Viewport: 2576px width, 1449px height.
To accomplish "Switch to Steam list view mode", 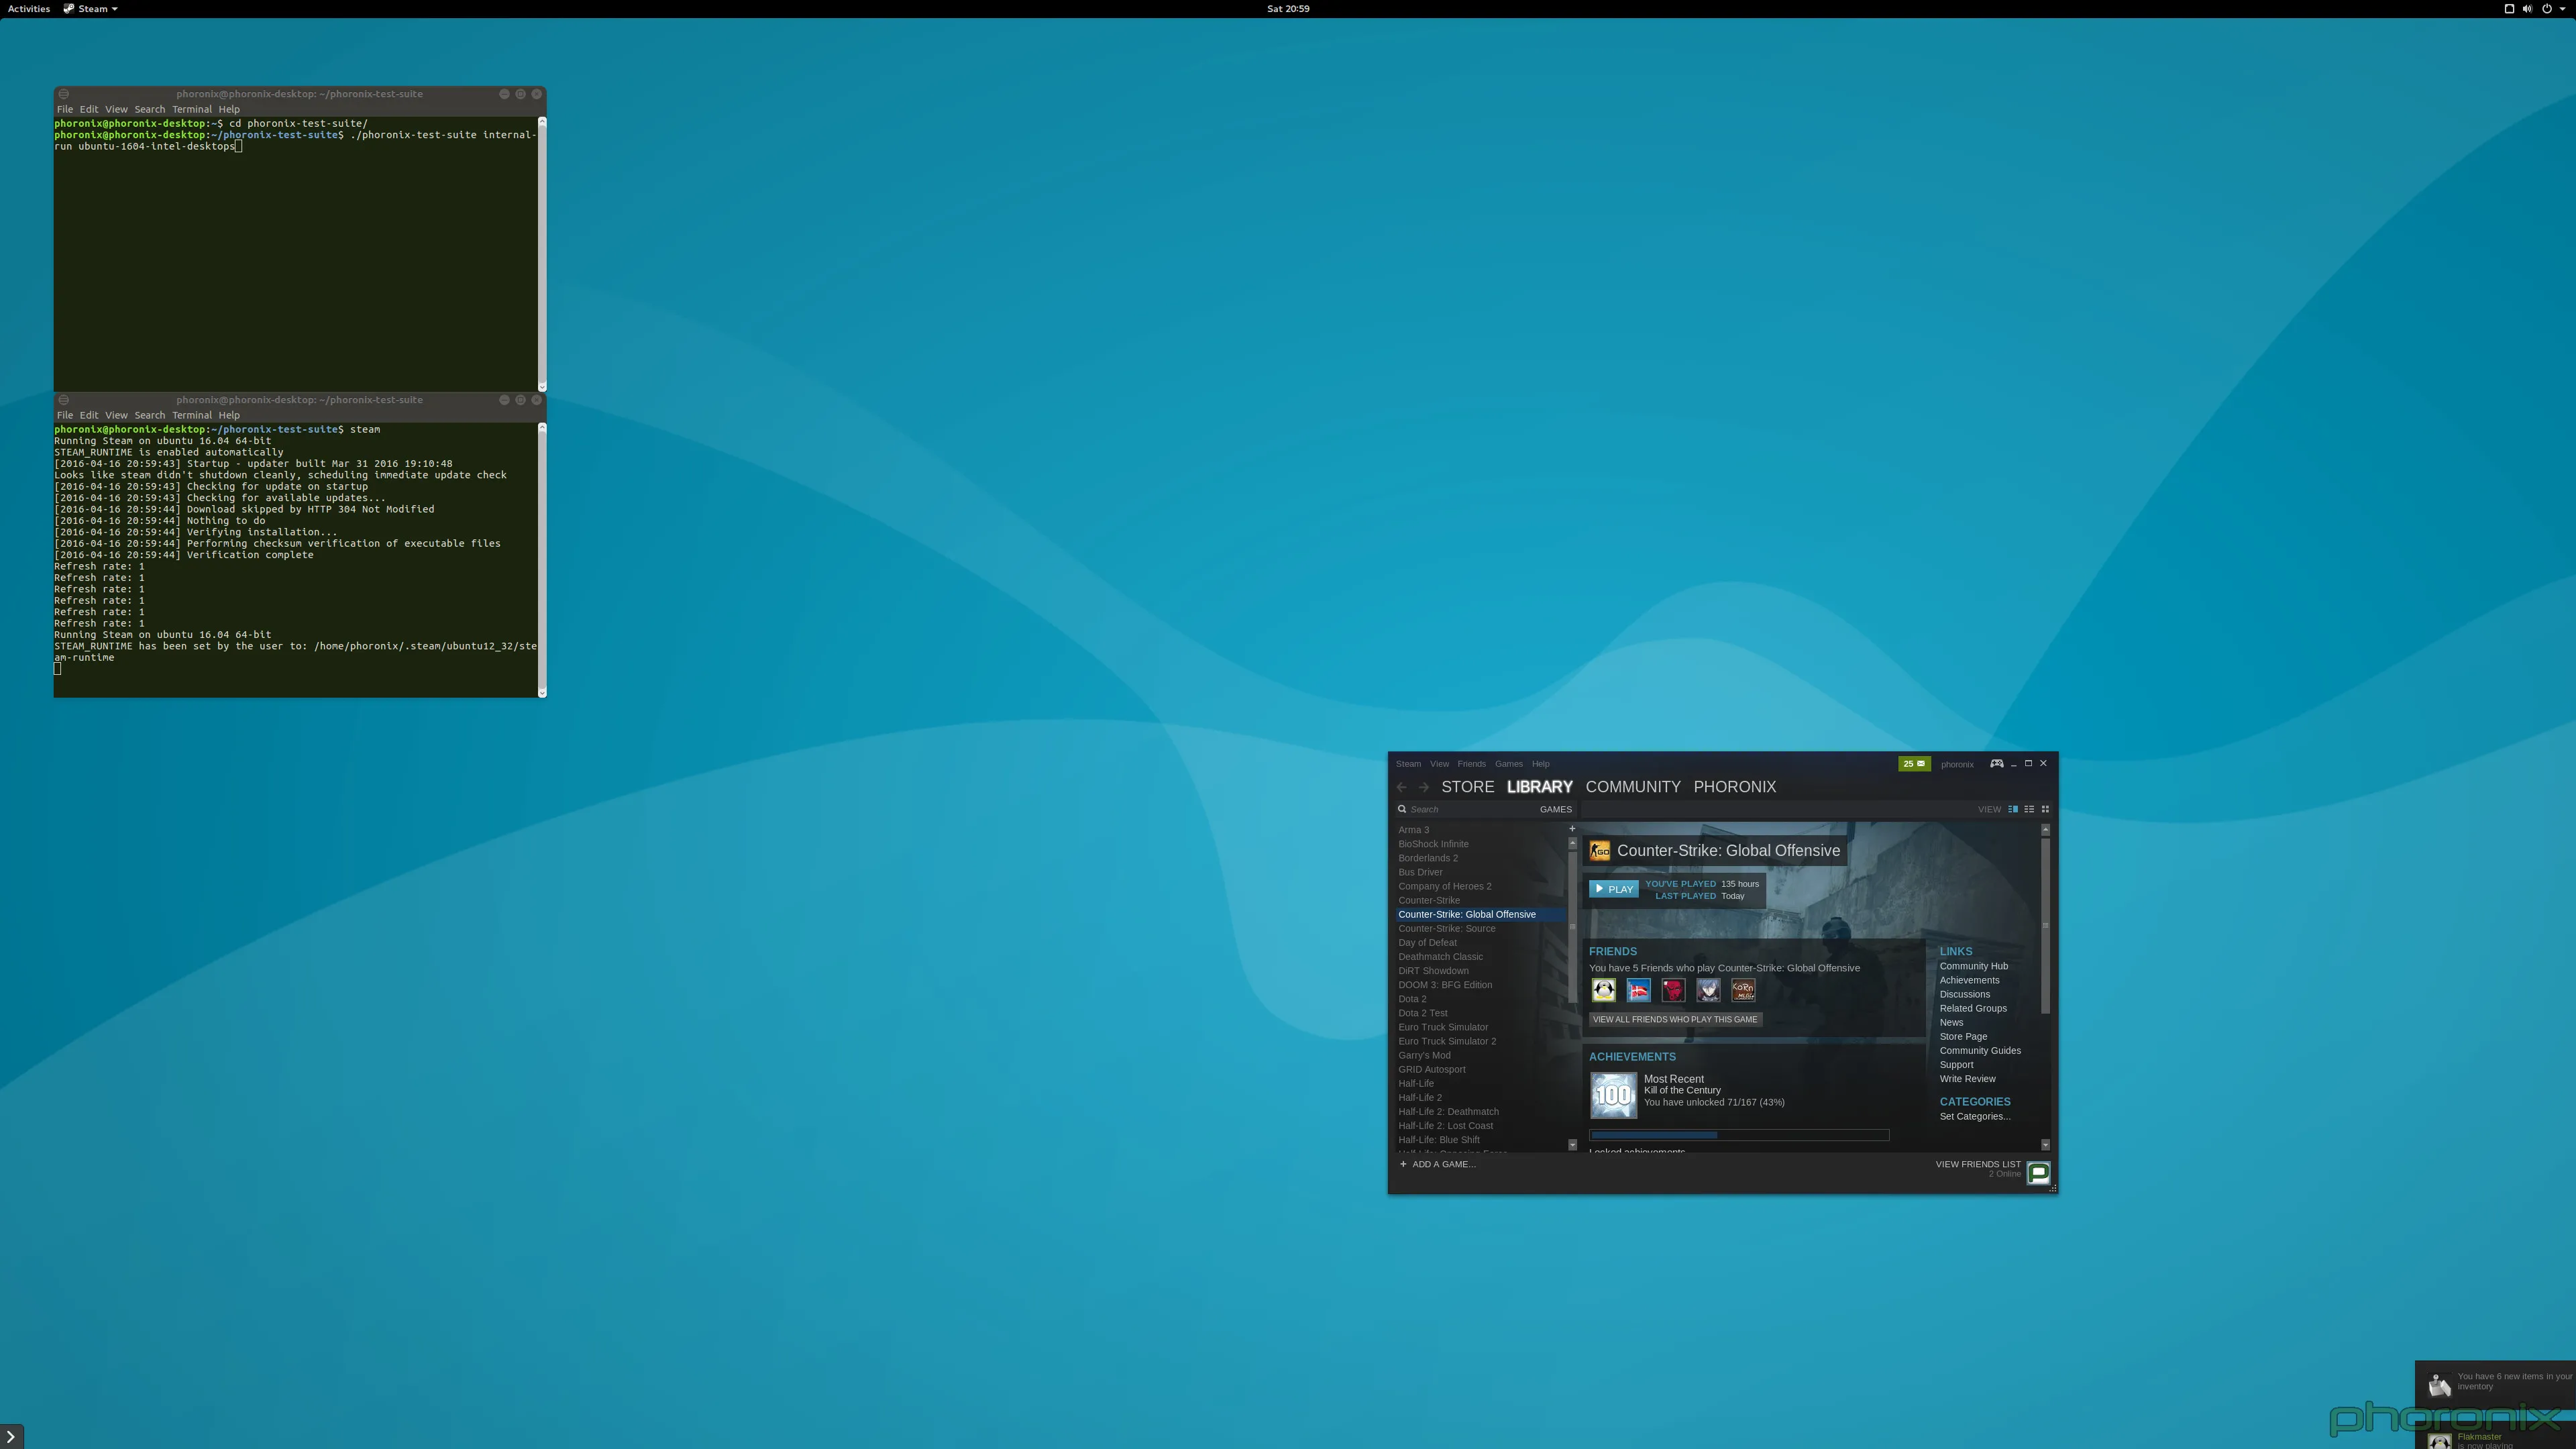I will (x=2029, y=809).
